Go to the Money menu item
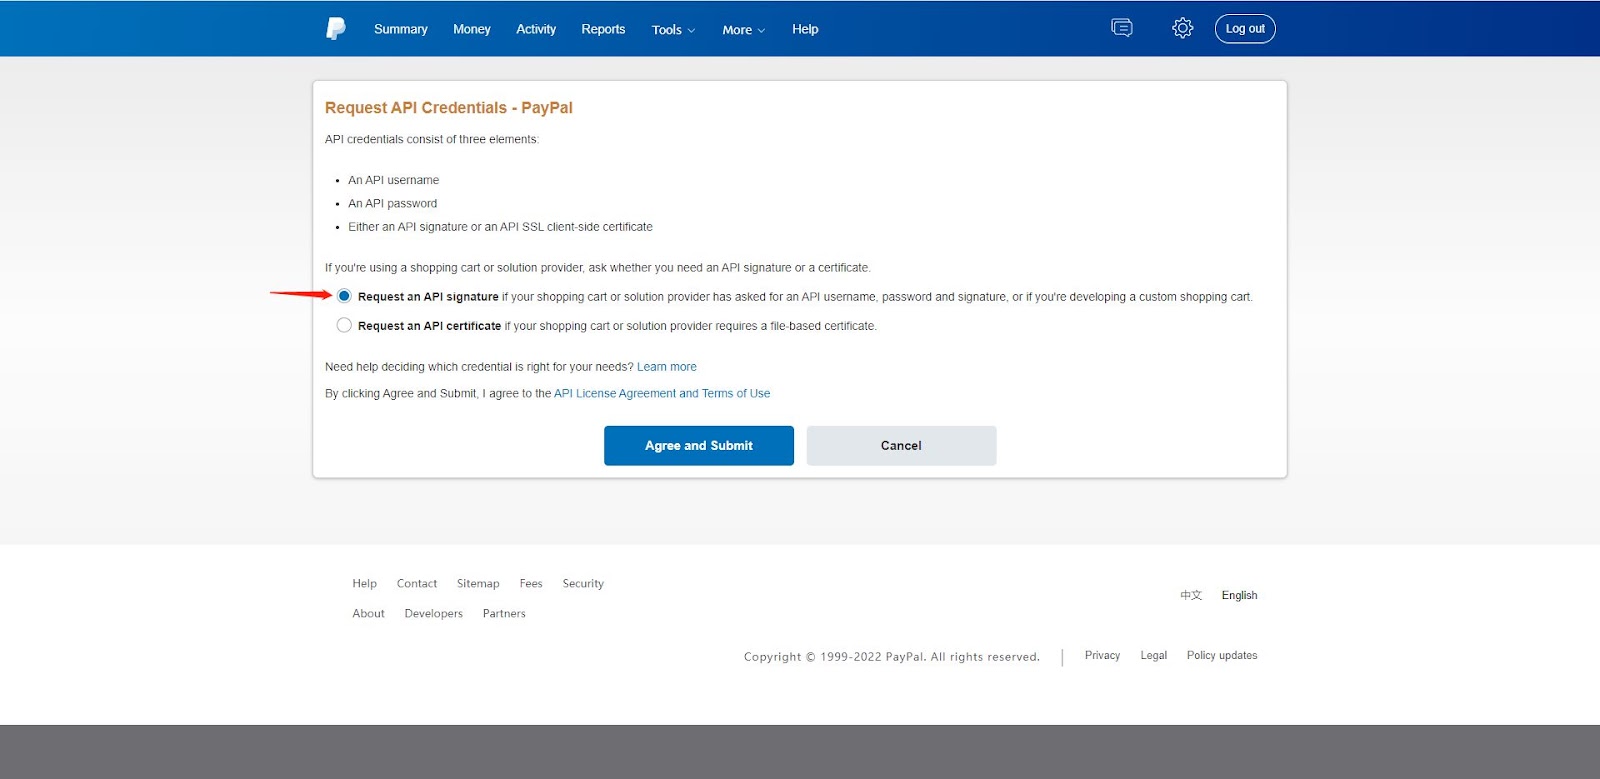 tap(471, 29)
